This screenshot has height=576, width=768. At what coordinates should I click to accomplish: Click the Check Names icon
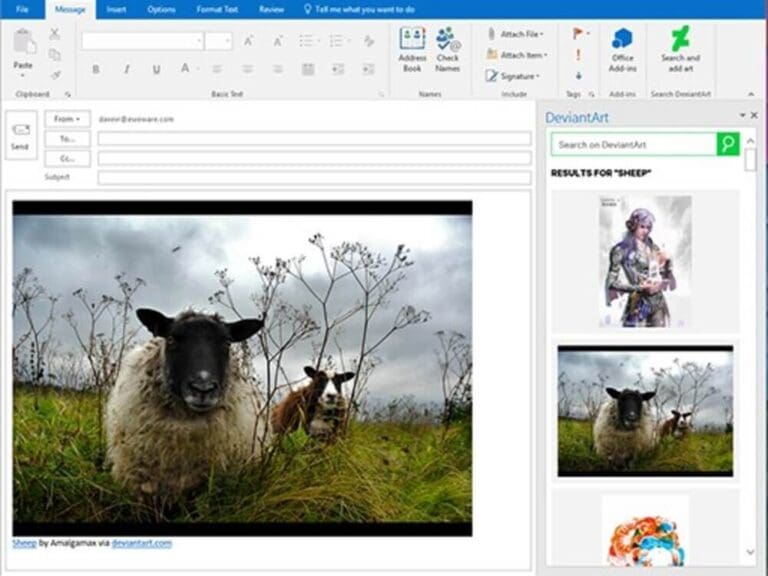448,49
